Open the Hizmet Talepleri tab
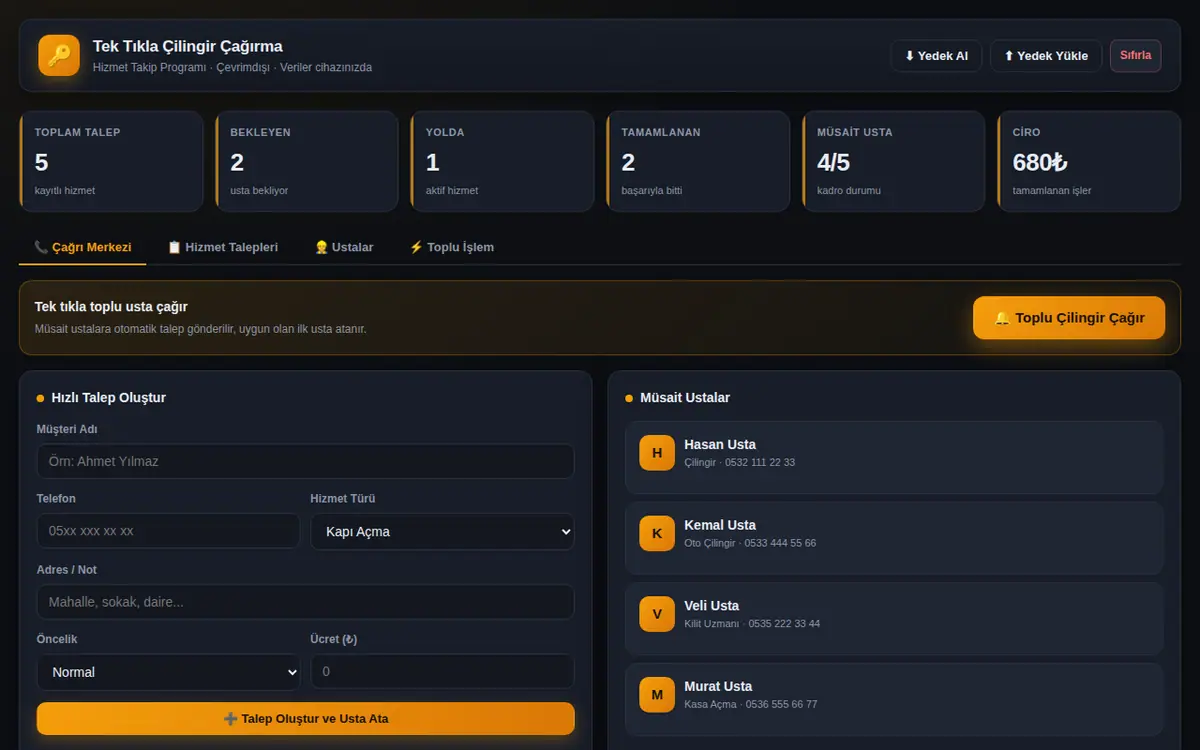Image resolution: width=1200 pixels, height=750 pixels. tap(222, 247)
